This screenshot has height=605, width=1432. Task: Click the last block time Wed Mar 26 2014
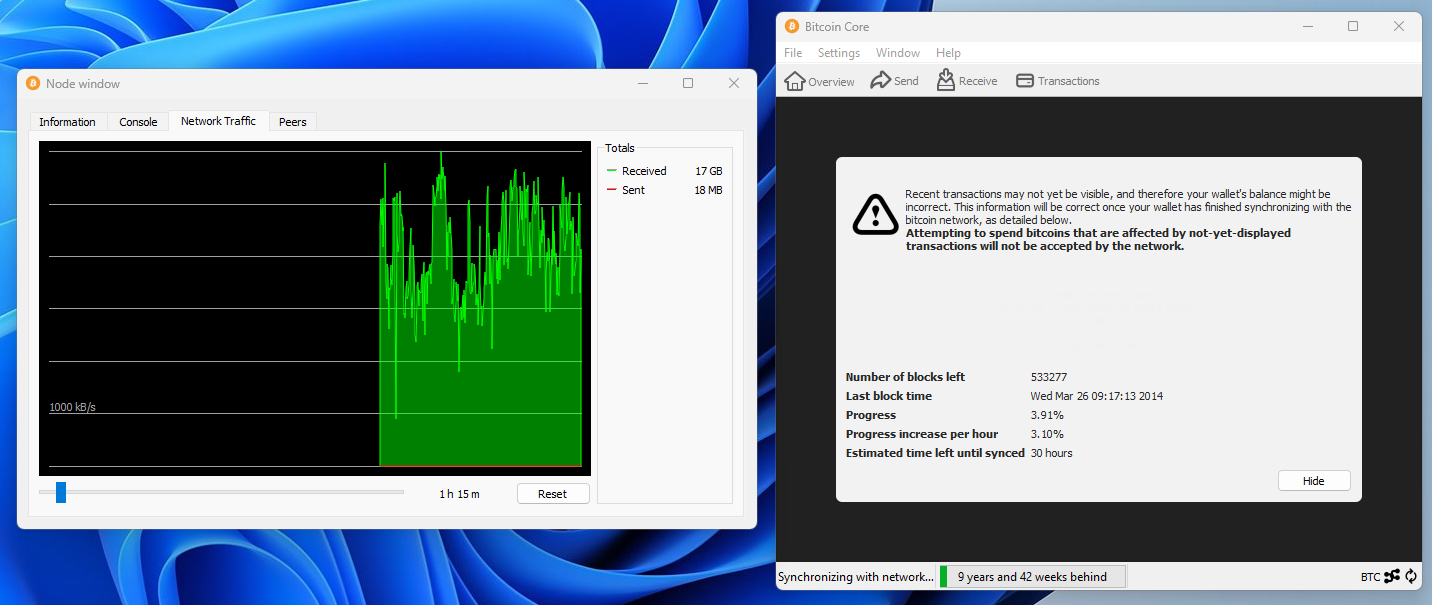click(1097, 396)
